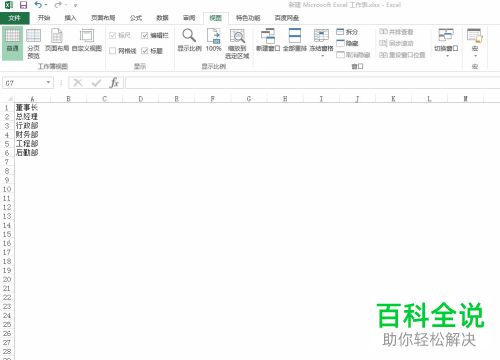Click cell containing 工程部

pyautogui.click(x=32, y=144)
